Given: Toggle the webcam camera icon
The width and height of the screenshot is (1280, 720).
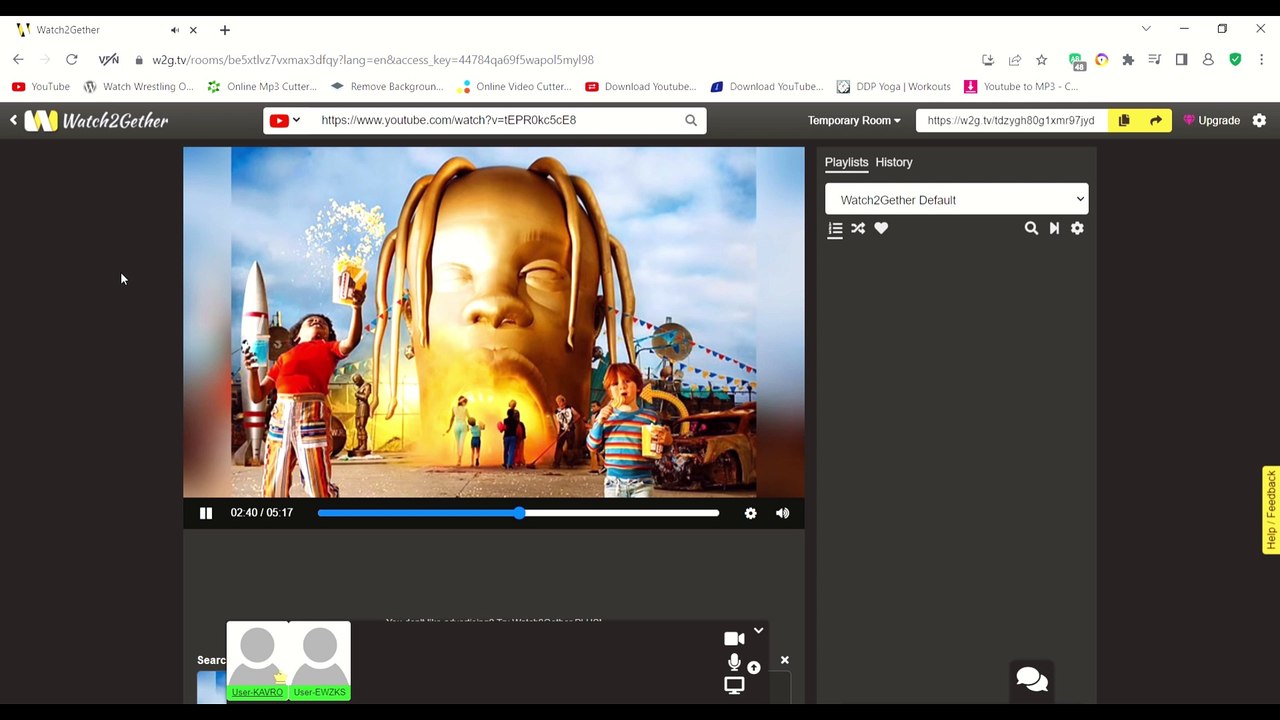Looking at the screenshot, I should (734, 639).
